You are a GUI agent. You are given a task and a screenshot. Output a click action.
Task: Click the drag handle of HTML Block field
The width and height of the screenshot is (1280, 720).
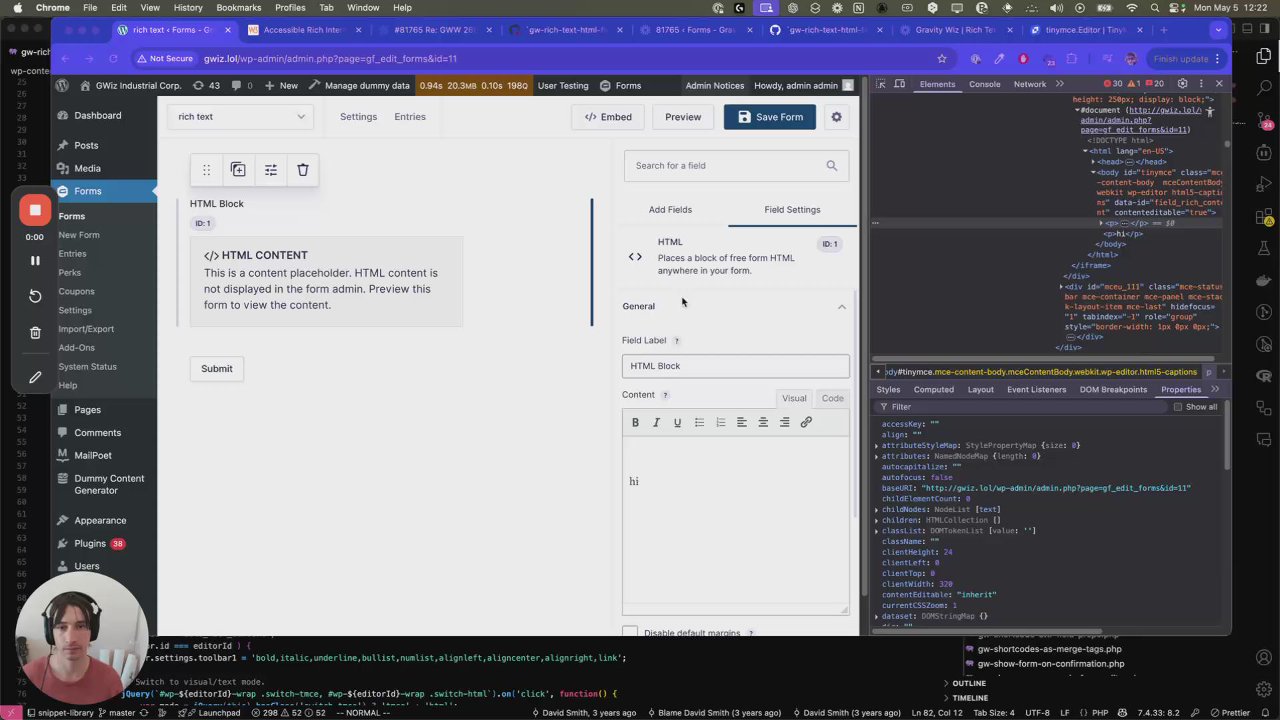pyautogui.click(x=206, y=170)
